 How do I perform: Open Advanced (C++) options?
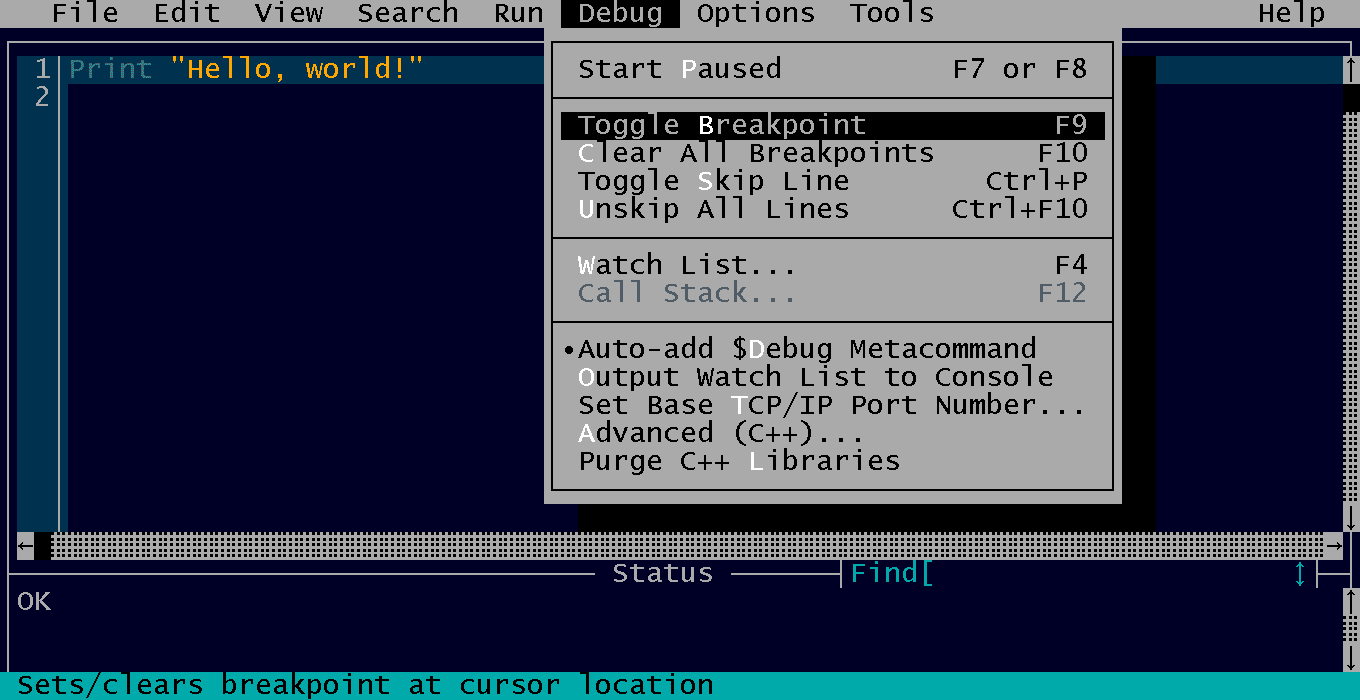pos(832,433)
